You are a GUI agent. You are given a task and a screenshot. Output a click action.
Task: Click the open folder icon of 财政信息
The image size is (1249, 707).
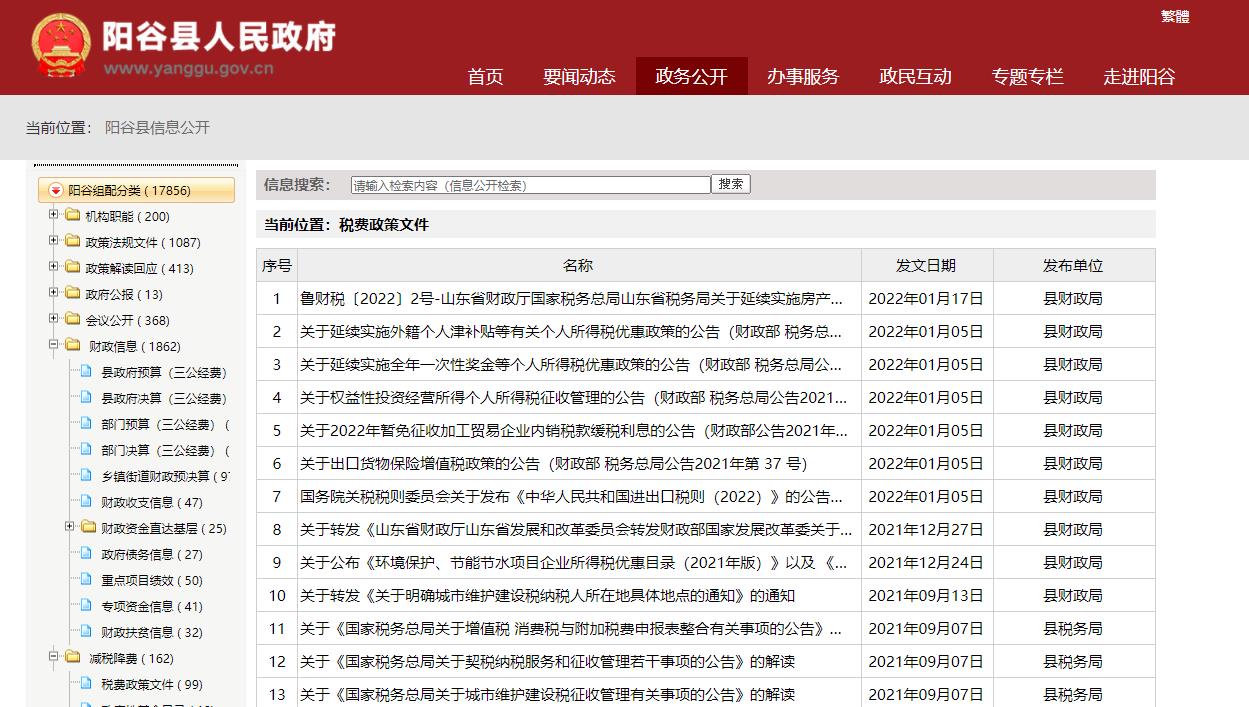tap(72, 345)
